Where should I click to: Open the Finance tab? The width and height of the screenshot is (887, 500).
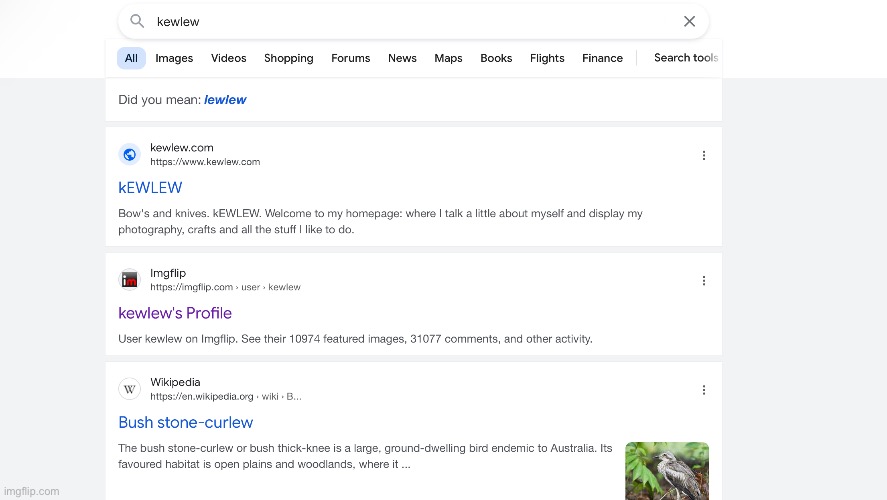click(x=602, y=58)
